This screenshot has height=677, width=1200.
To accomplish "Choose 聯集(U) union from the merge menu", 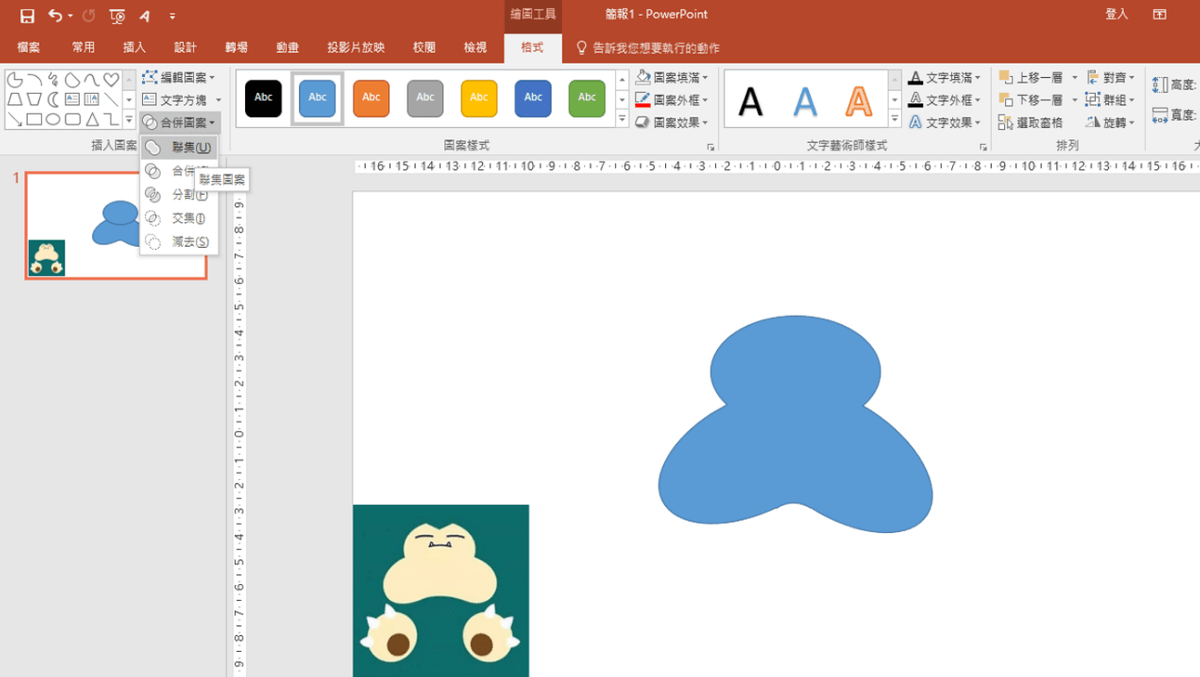I will click(x=179, y=147).
